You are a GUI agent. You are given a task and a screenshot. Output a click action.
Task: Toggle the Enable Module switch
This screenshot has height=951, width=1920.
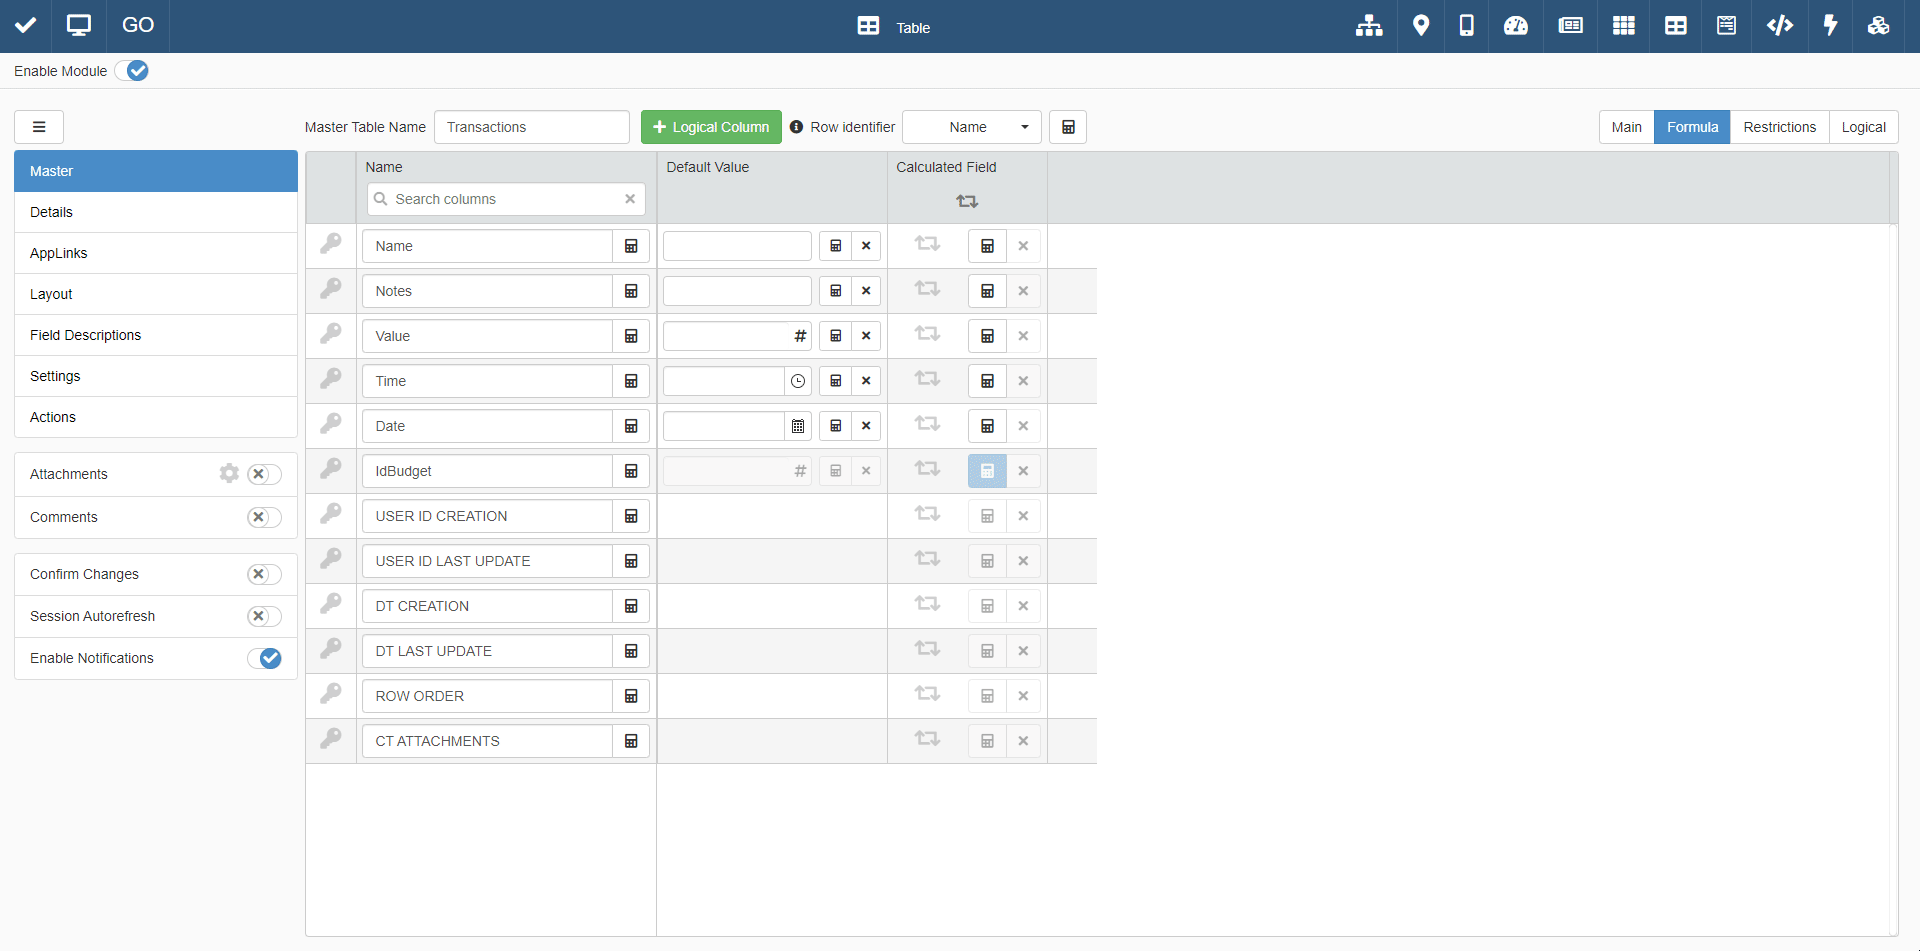tap(132, 71)
